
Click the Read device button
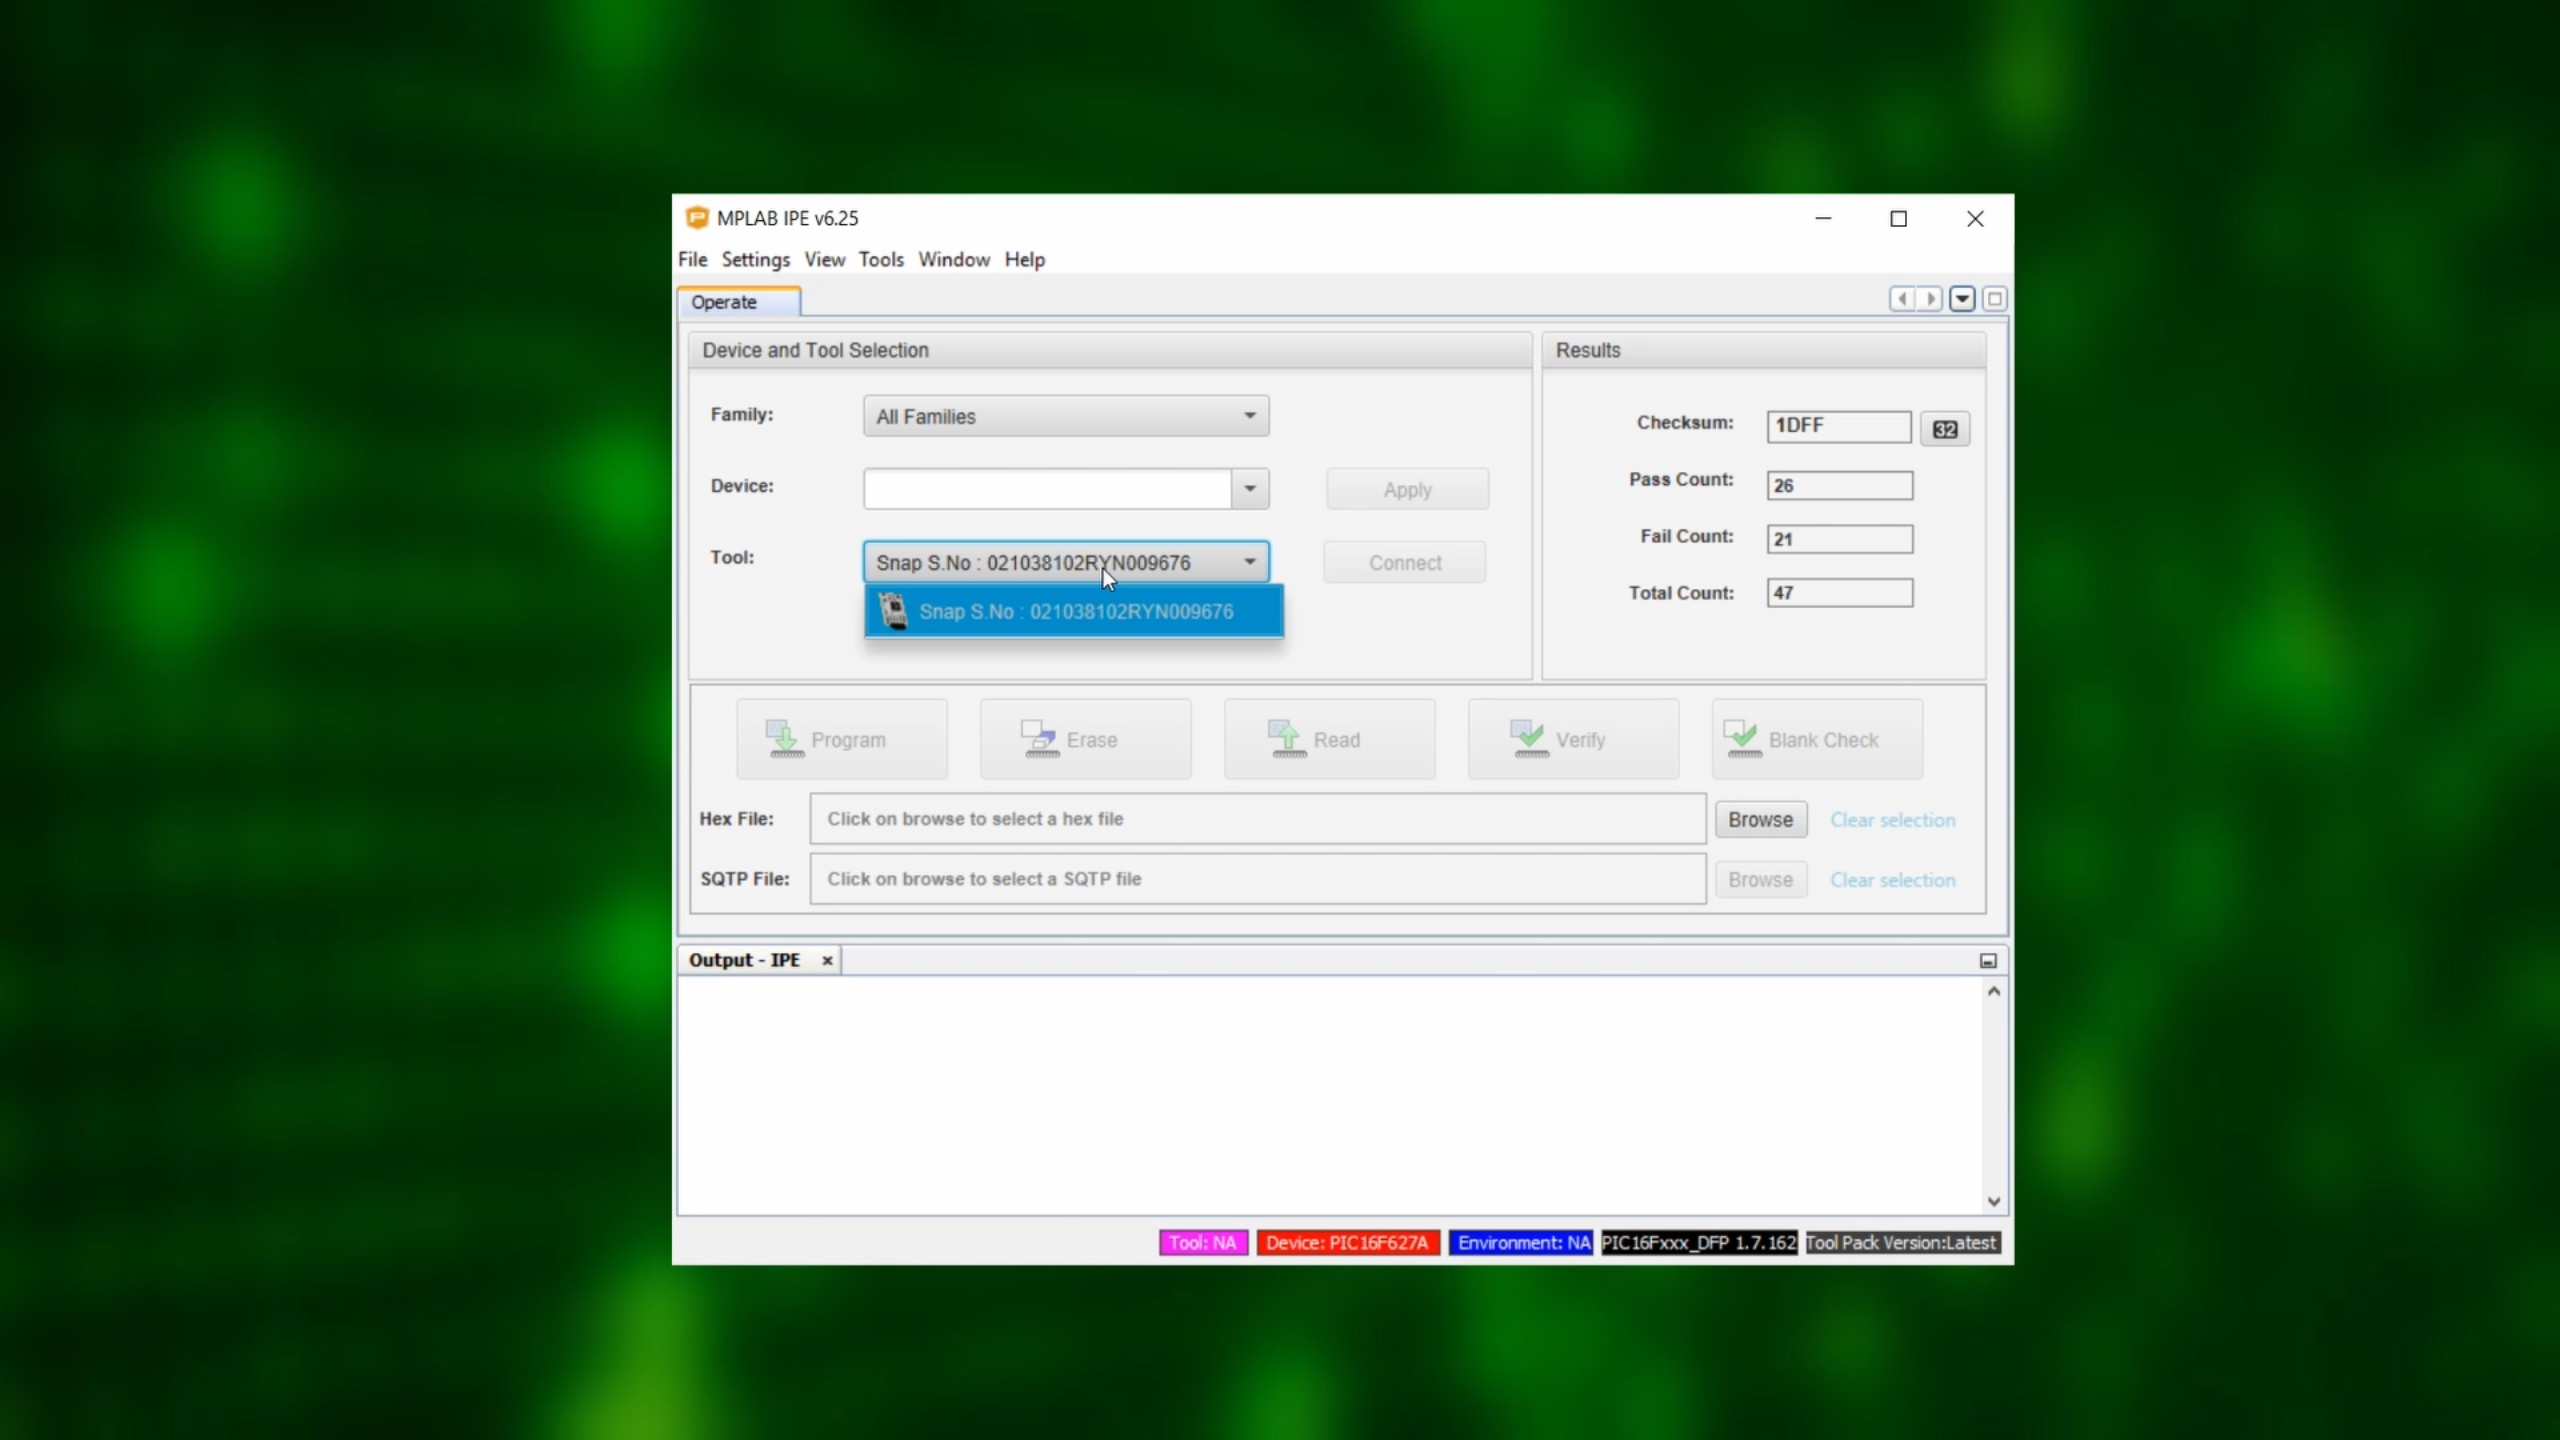(x=1329, y=739)
